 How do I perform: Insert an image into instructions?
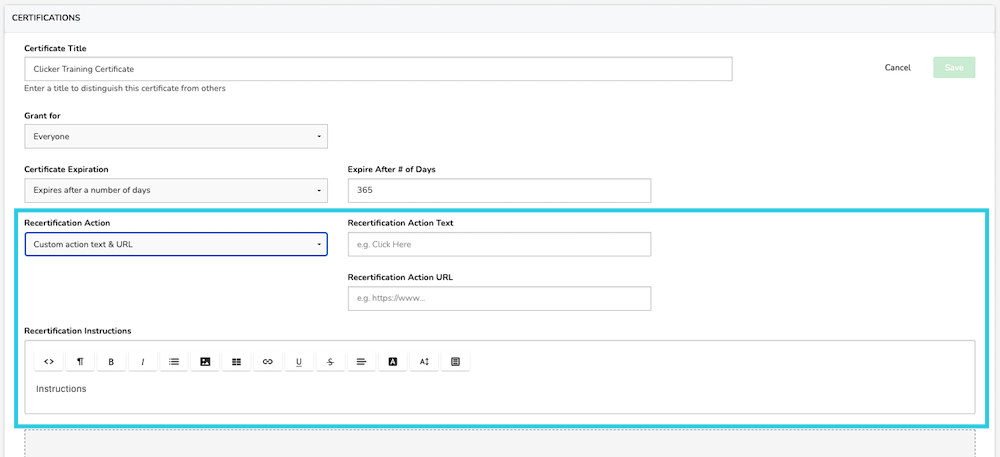point(205,361)
